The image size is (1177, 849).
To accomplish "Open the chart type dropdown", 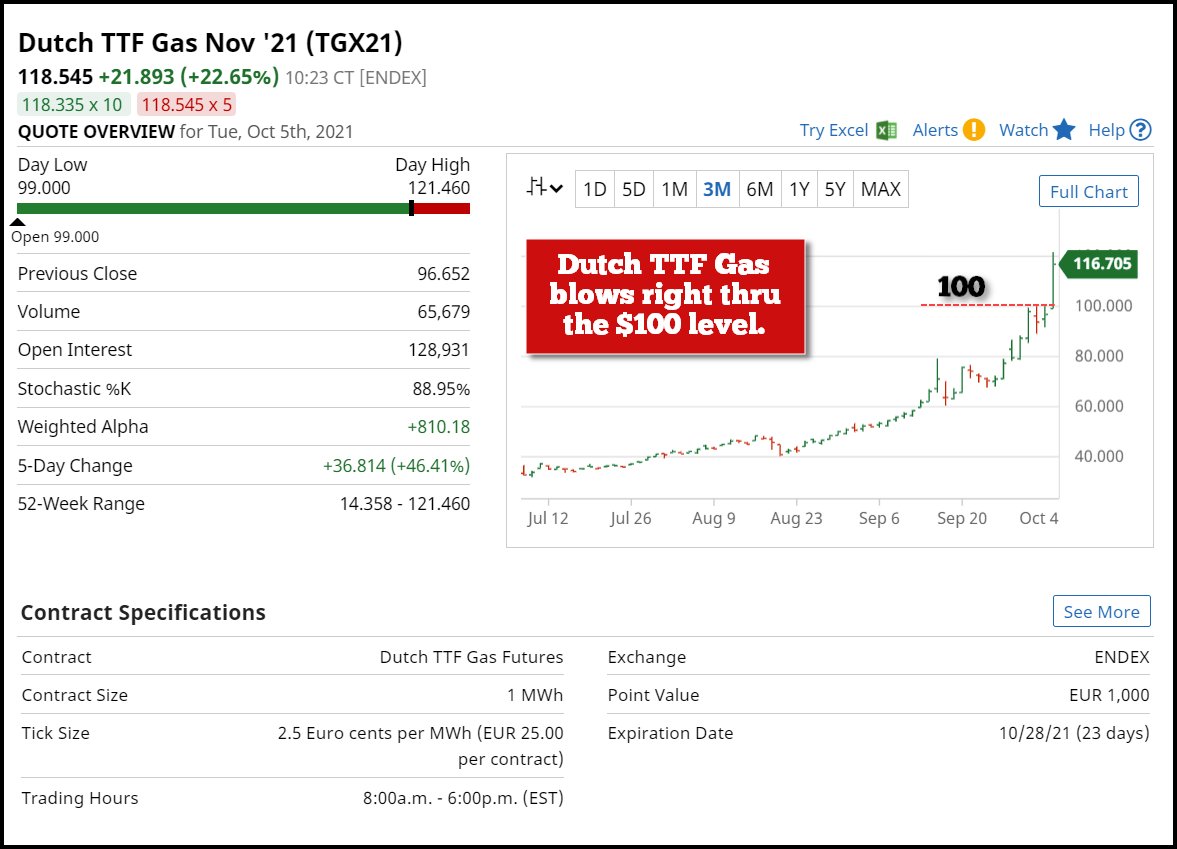I will coord(546,188).
